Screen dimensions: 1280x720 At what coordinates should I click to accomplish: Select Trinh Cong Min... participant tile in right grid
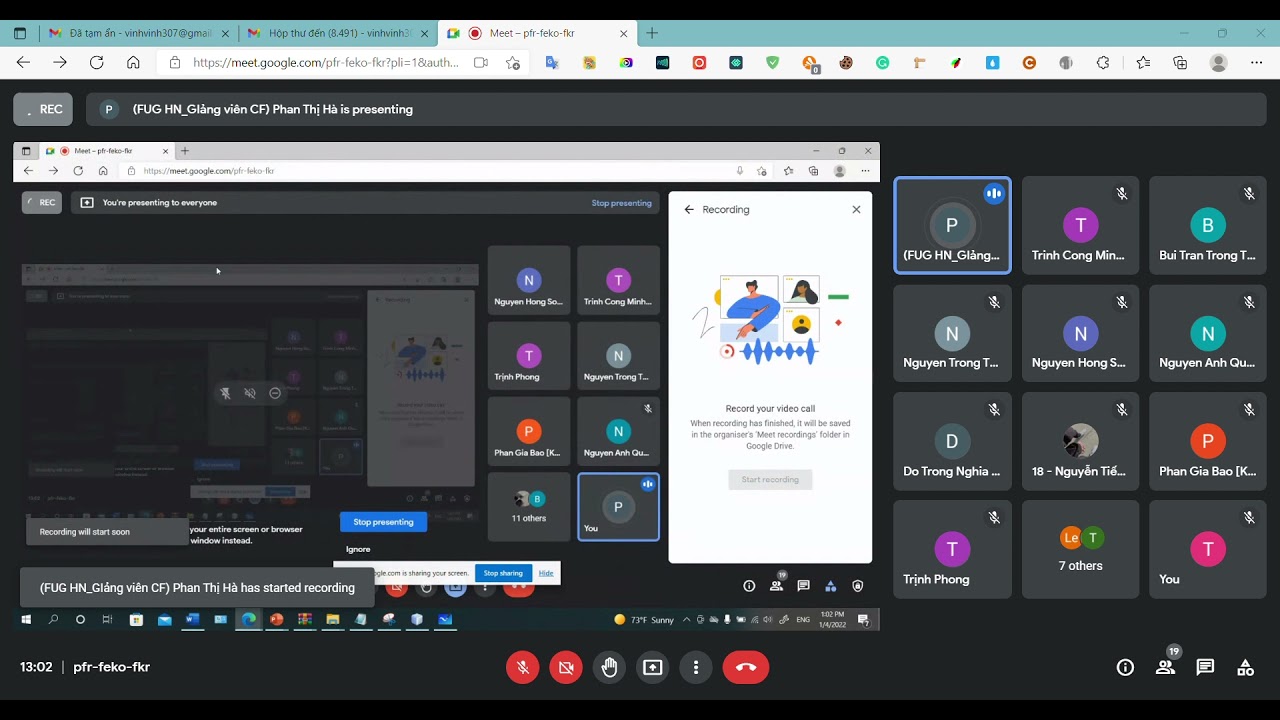(x=1080, y=226)
